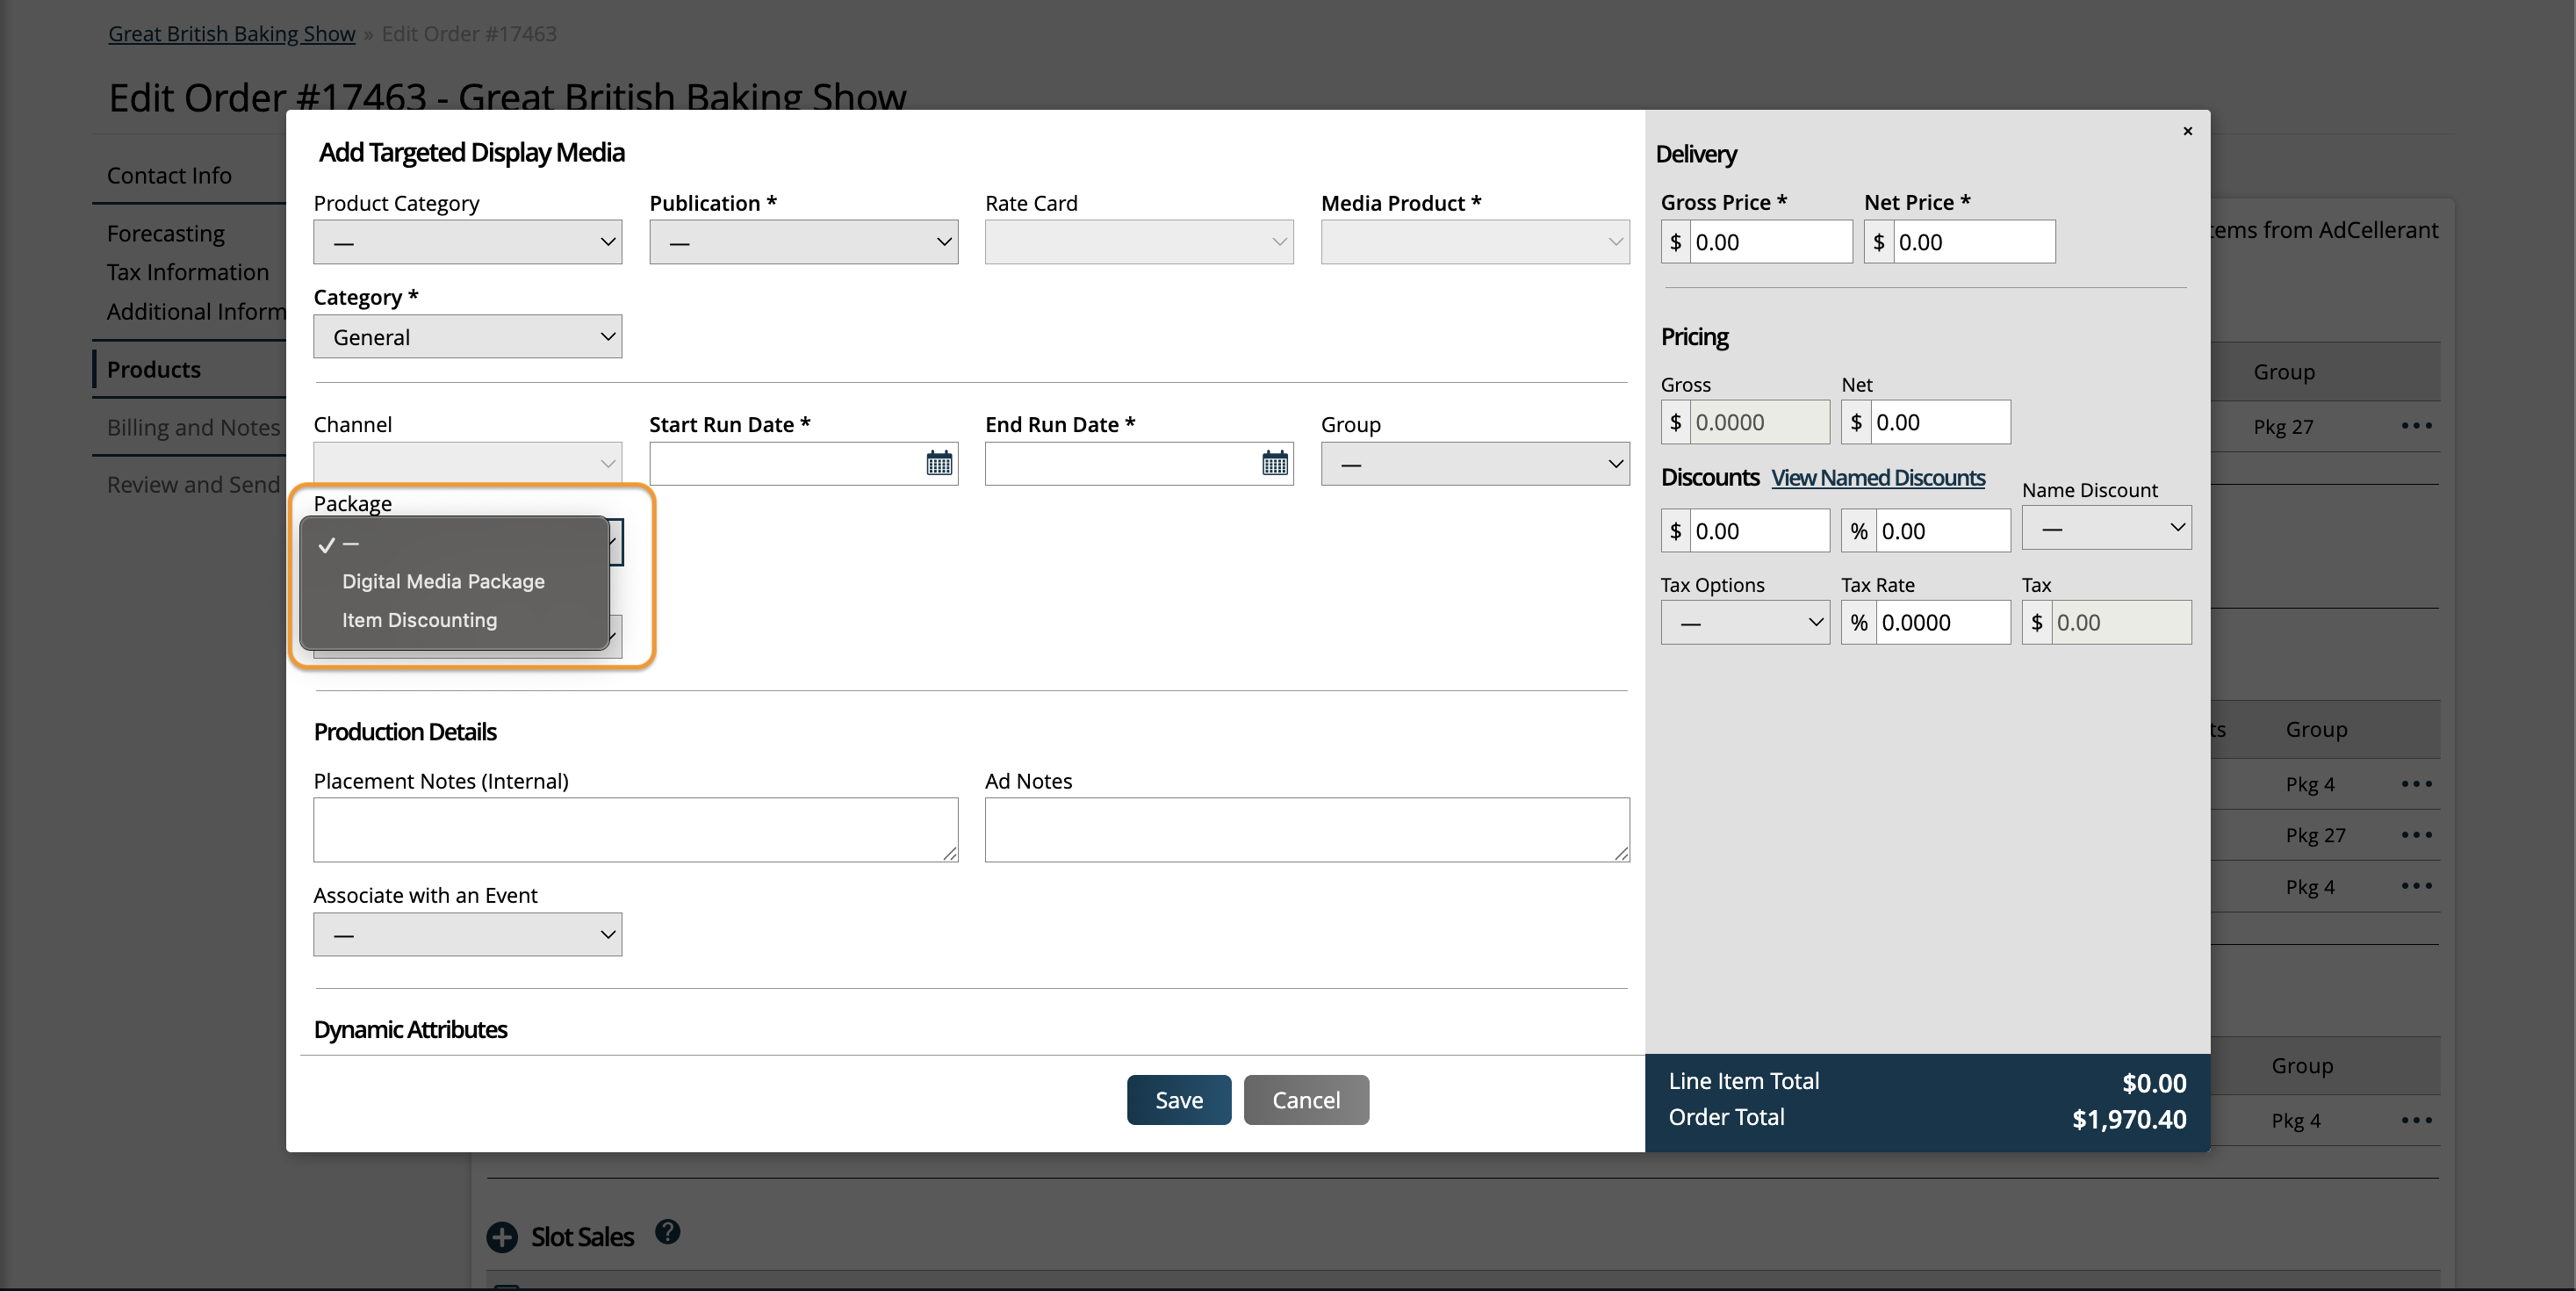Viewport: 2576px width, 1291px height.
Task: Choose Digital Media Package from Package list
Action: coord(443,582)
